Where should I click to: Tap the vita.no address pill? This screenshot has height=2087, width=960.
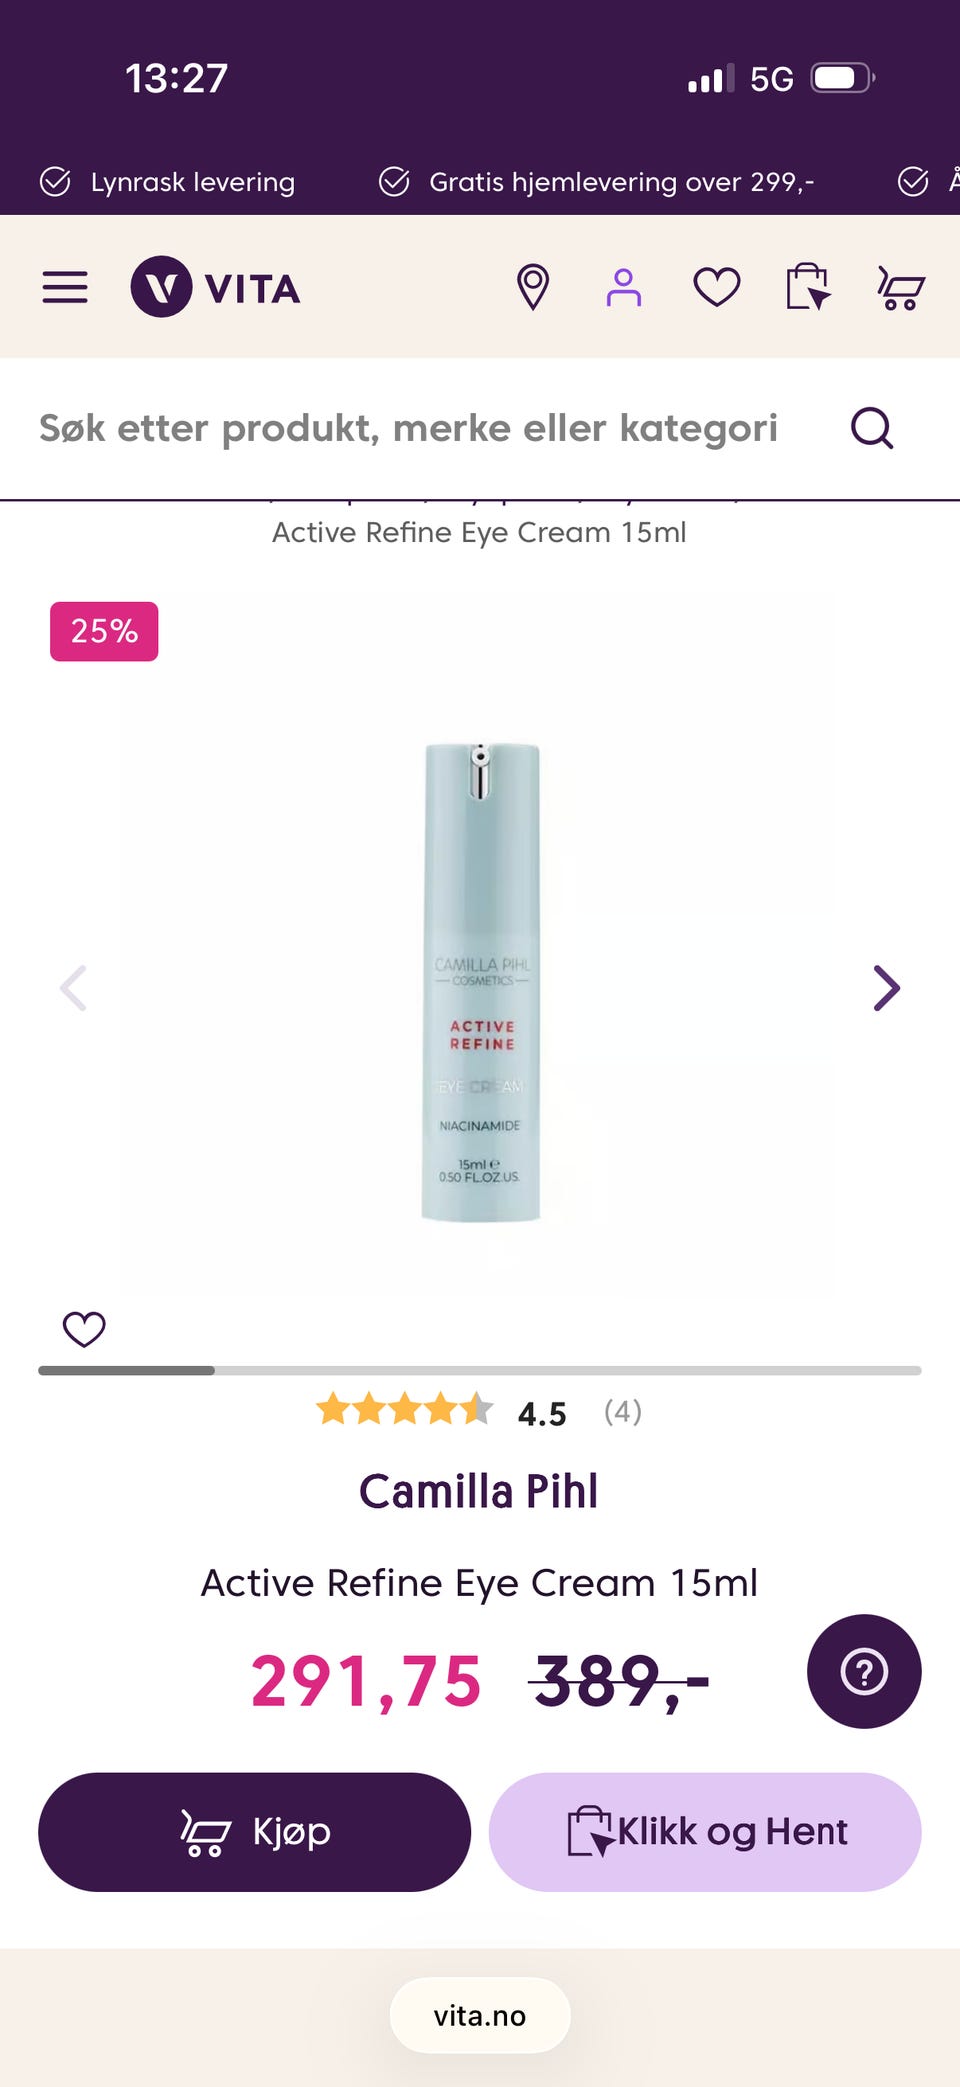click(480, 2015)
